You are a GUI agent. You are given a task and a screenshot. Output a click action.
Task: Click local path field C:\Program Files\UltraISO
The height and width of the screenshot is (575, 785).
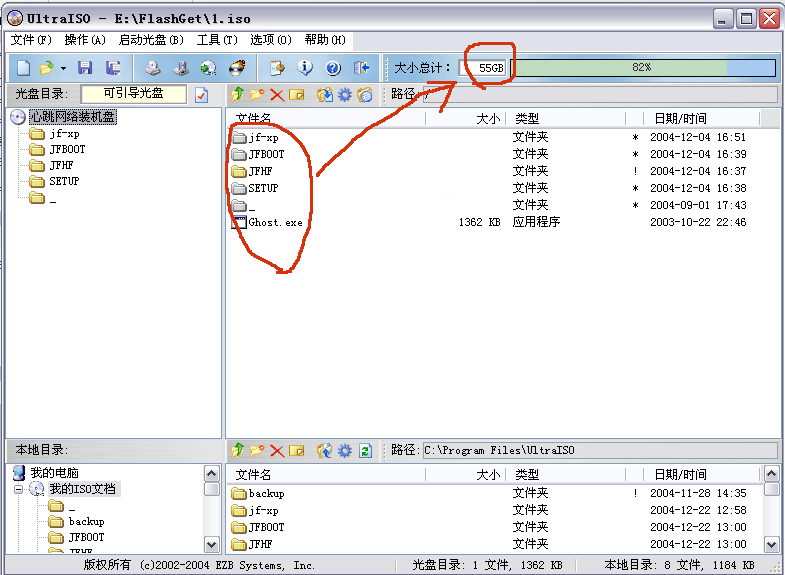(x=600, y=450)
